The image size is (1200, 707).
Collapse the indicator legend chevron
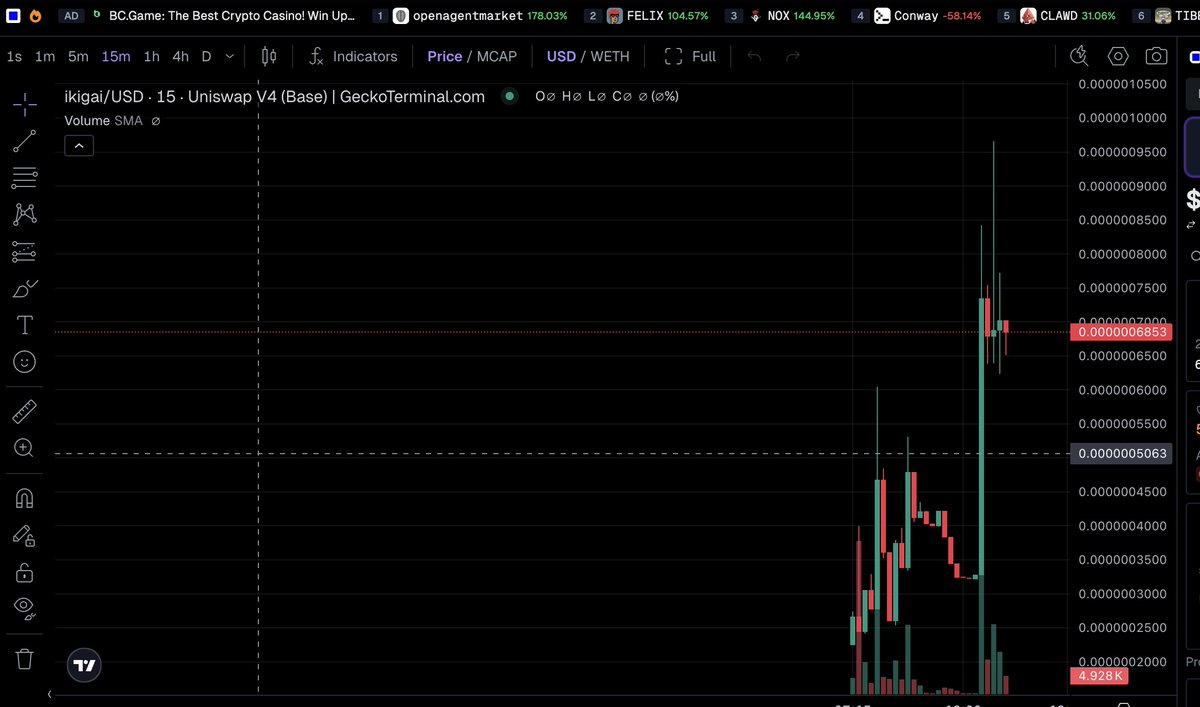point(78,146)
